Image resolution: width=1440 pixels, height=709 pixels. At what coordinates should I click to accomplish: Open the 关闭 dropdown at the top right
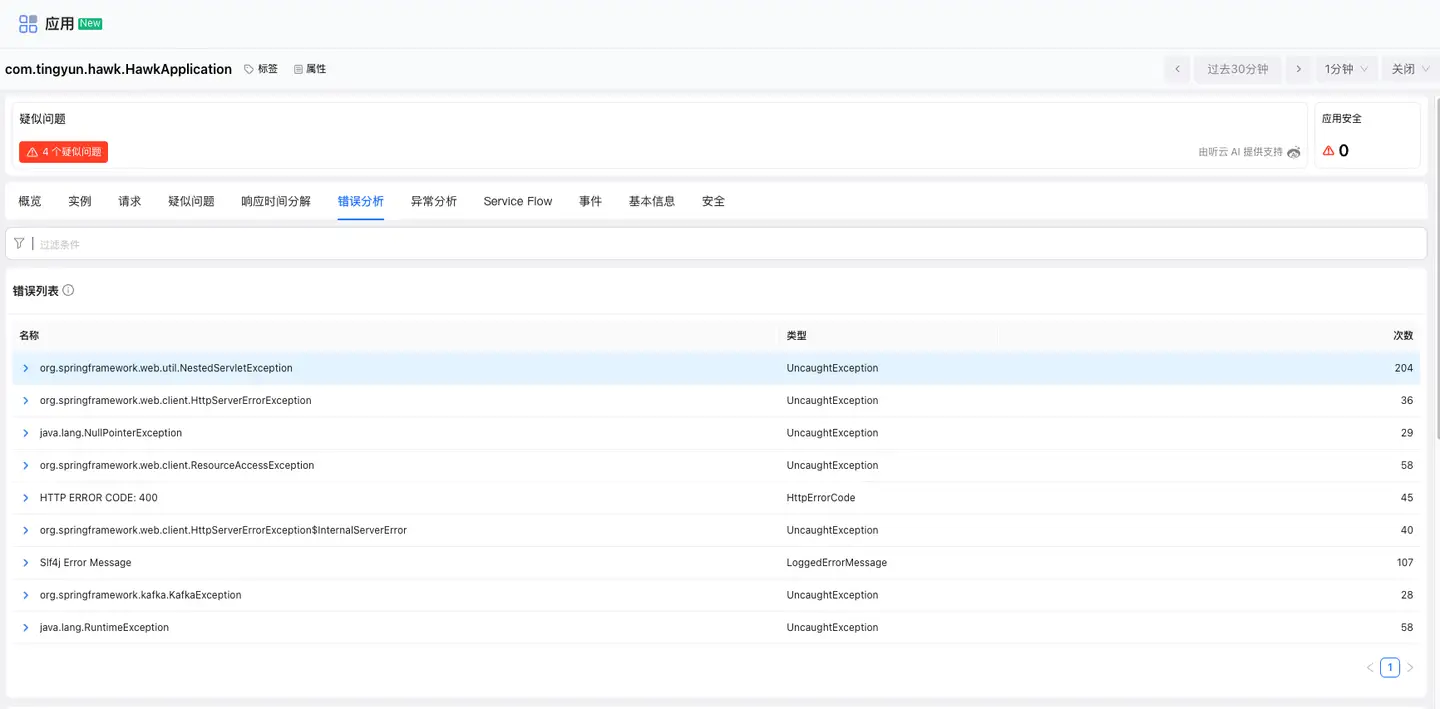pyautogui.click(x=1409, y=68)
